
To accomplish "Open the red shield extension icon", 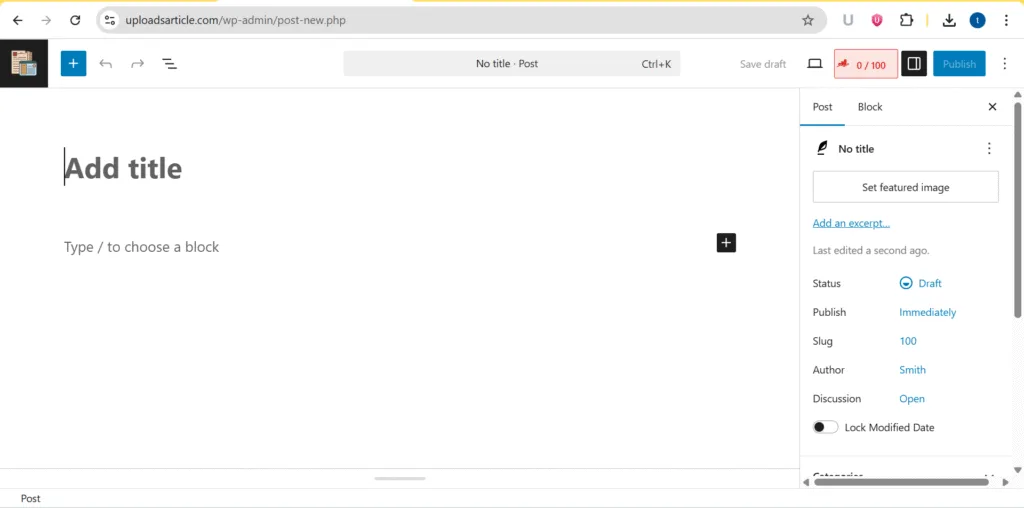I will point(877,20).
